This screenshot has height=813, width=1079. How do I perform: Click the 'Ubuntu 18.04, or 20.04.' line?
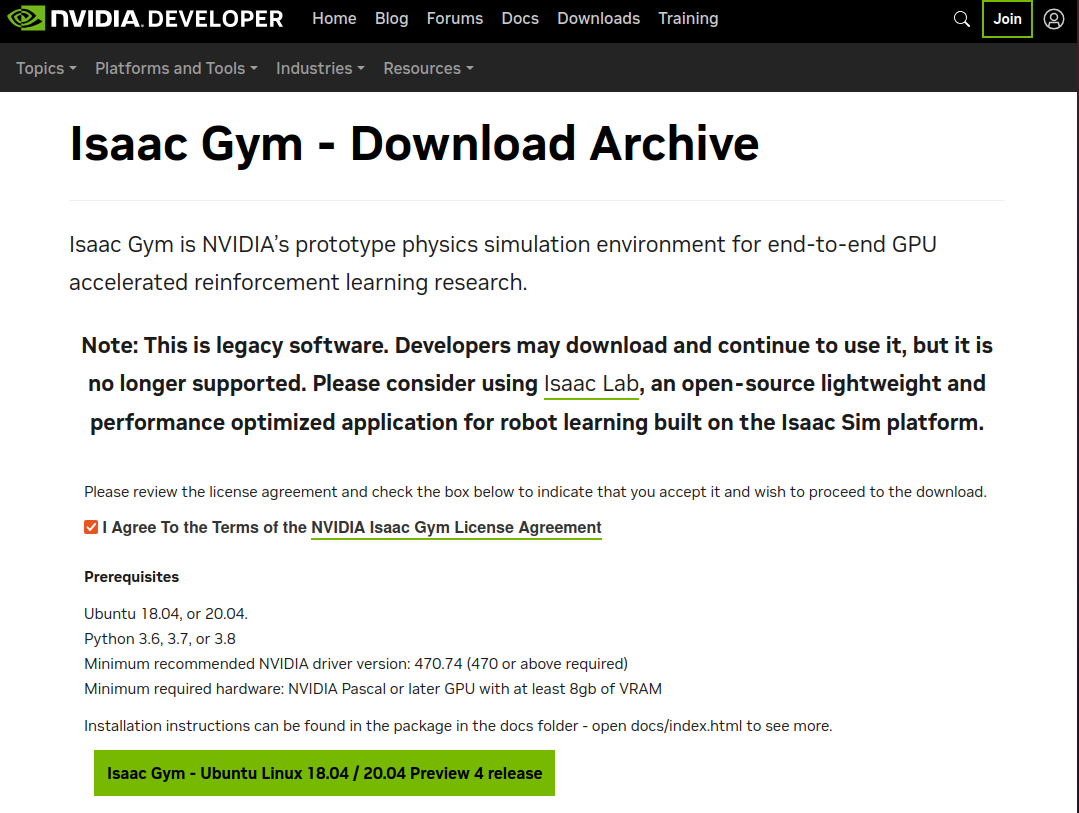(166, 613)
